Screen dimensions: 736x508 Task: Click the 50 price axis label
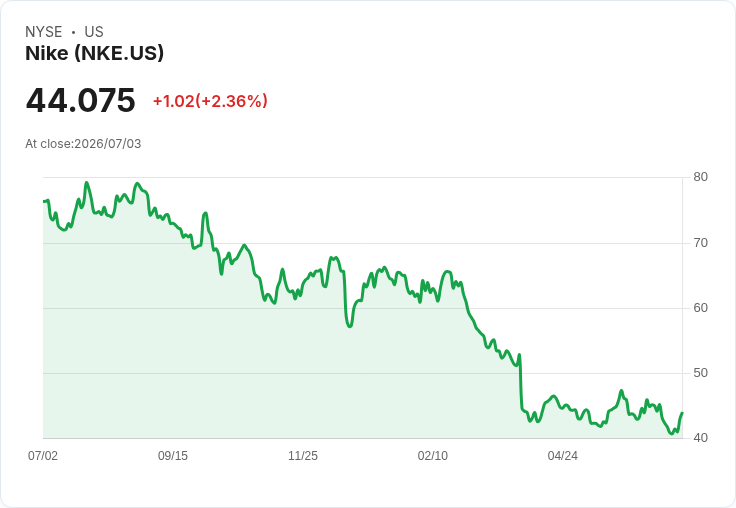[700, 373]
